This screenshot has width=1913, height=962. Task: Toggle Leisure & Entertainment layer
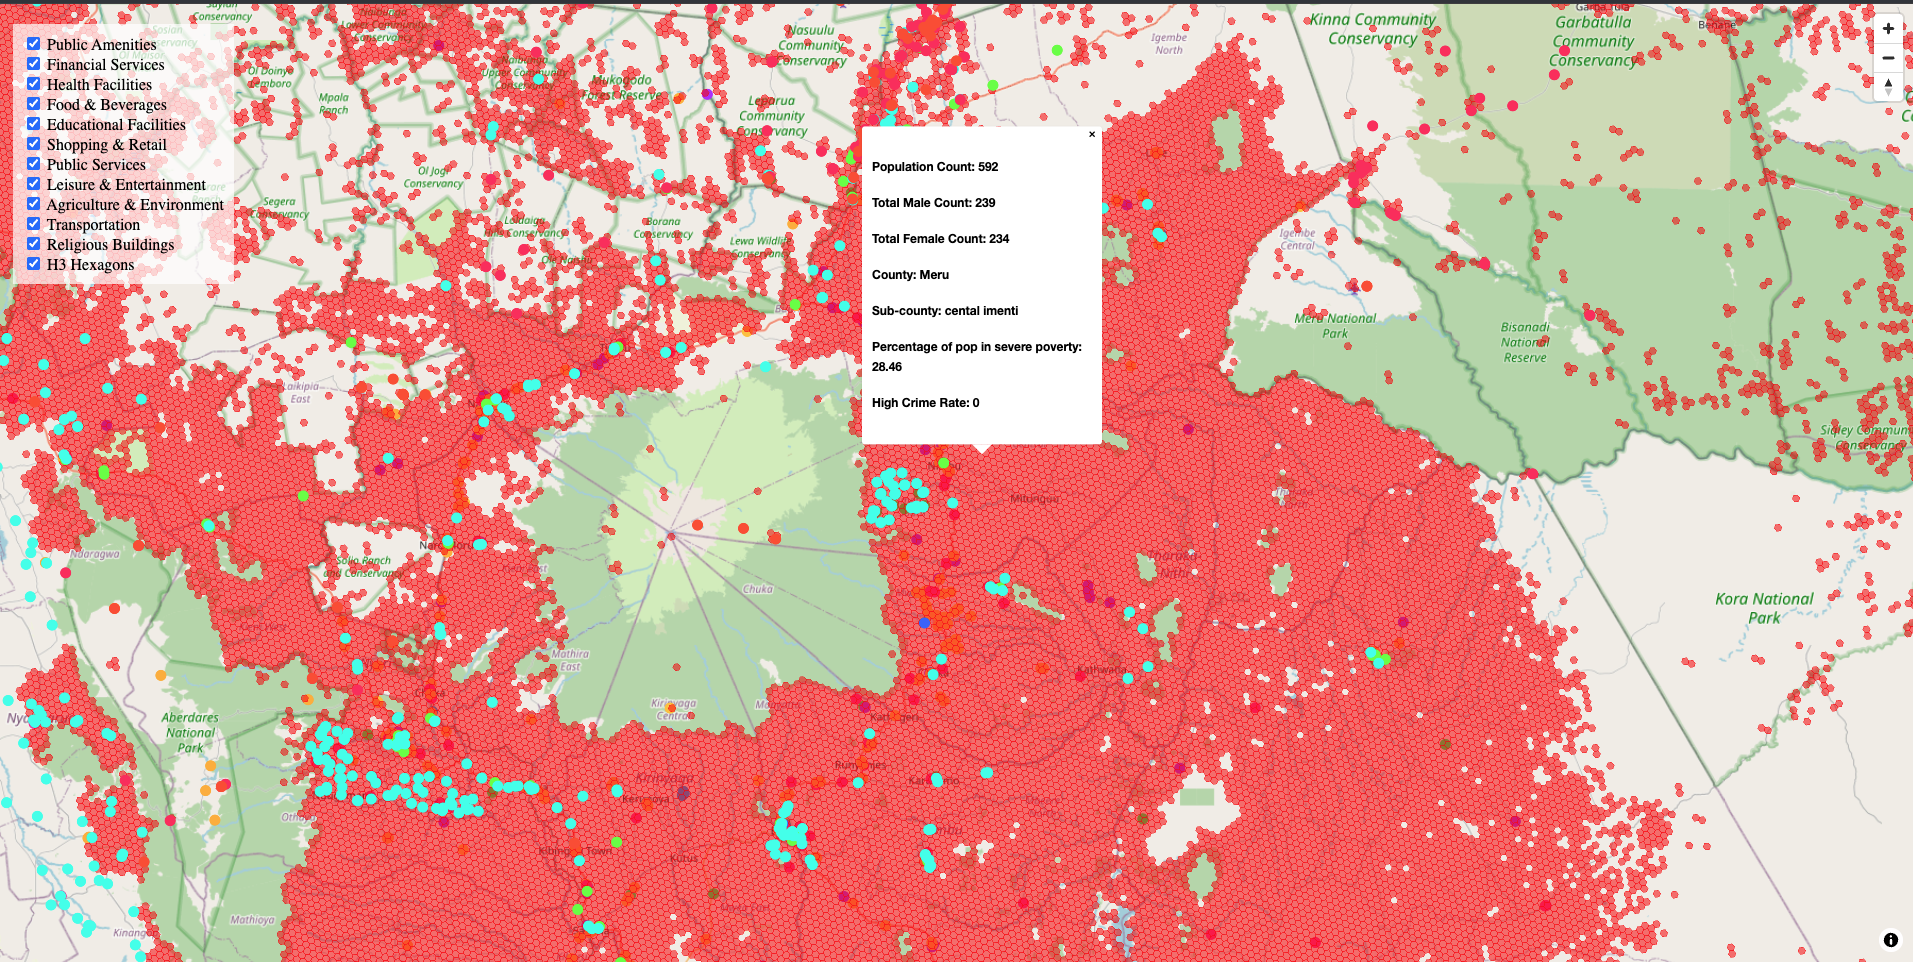(34, 184)
